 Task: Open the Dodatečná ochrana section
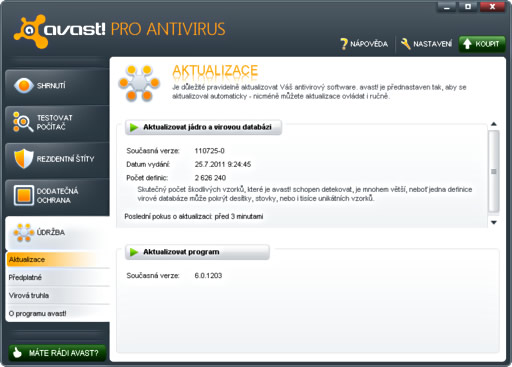(57, 196)
